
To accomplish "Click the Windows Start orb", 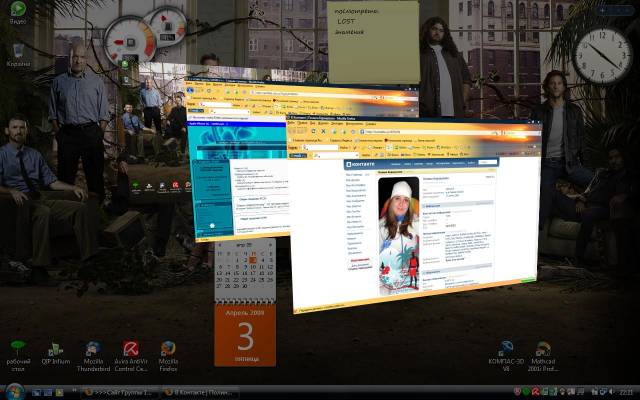I will pyautogui.click(x=15, y=392).
